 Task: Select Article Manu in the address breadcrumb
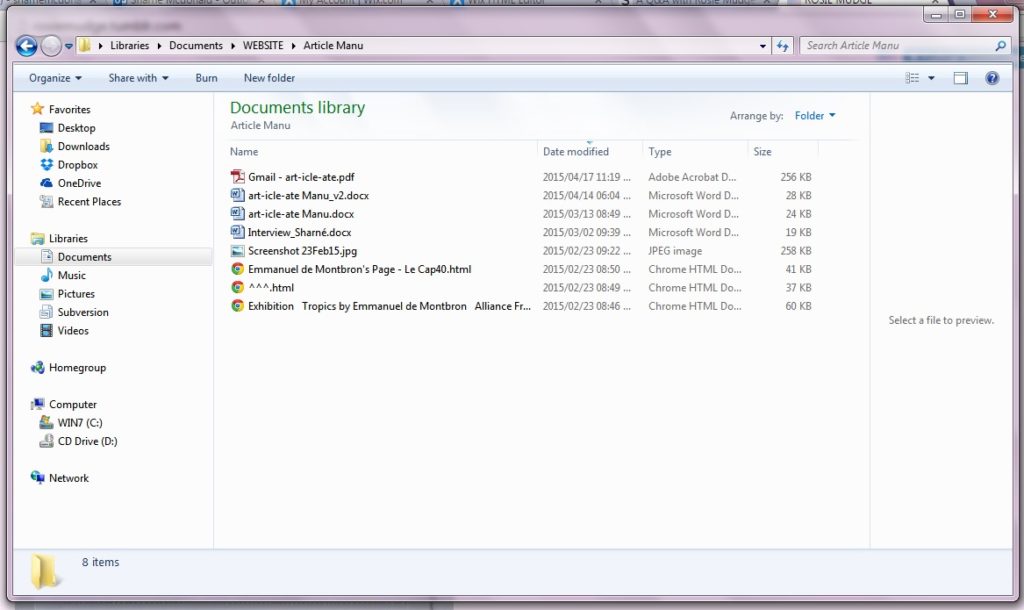(333, 46)
